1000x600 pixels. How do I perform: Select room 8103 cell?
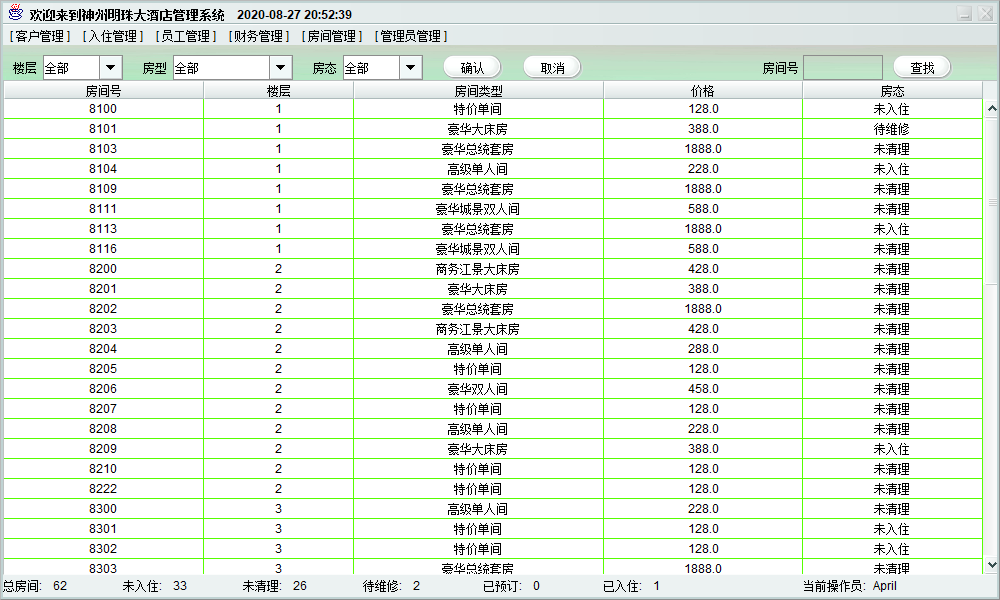tap(103, 149)
